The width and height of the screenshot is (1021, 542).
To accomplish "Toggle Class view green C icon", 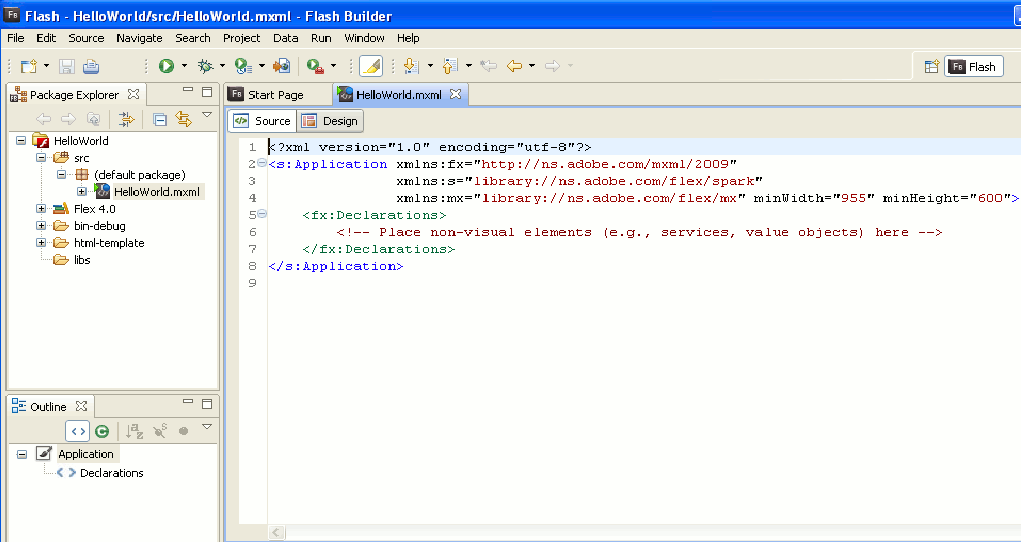I will (x=102, y=431).
